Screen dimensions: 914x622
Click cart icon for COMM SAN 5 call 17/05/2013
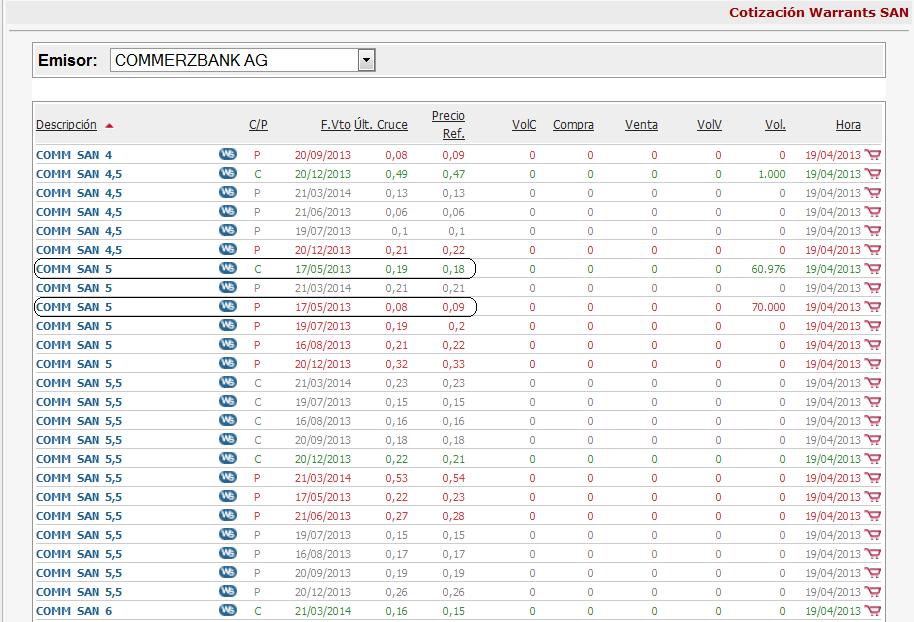pos(873,269)
